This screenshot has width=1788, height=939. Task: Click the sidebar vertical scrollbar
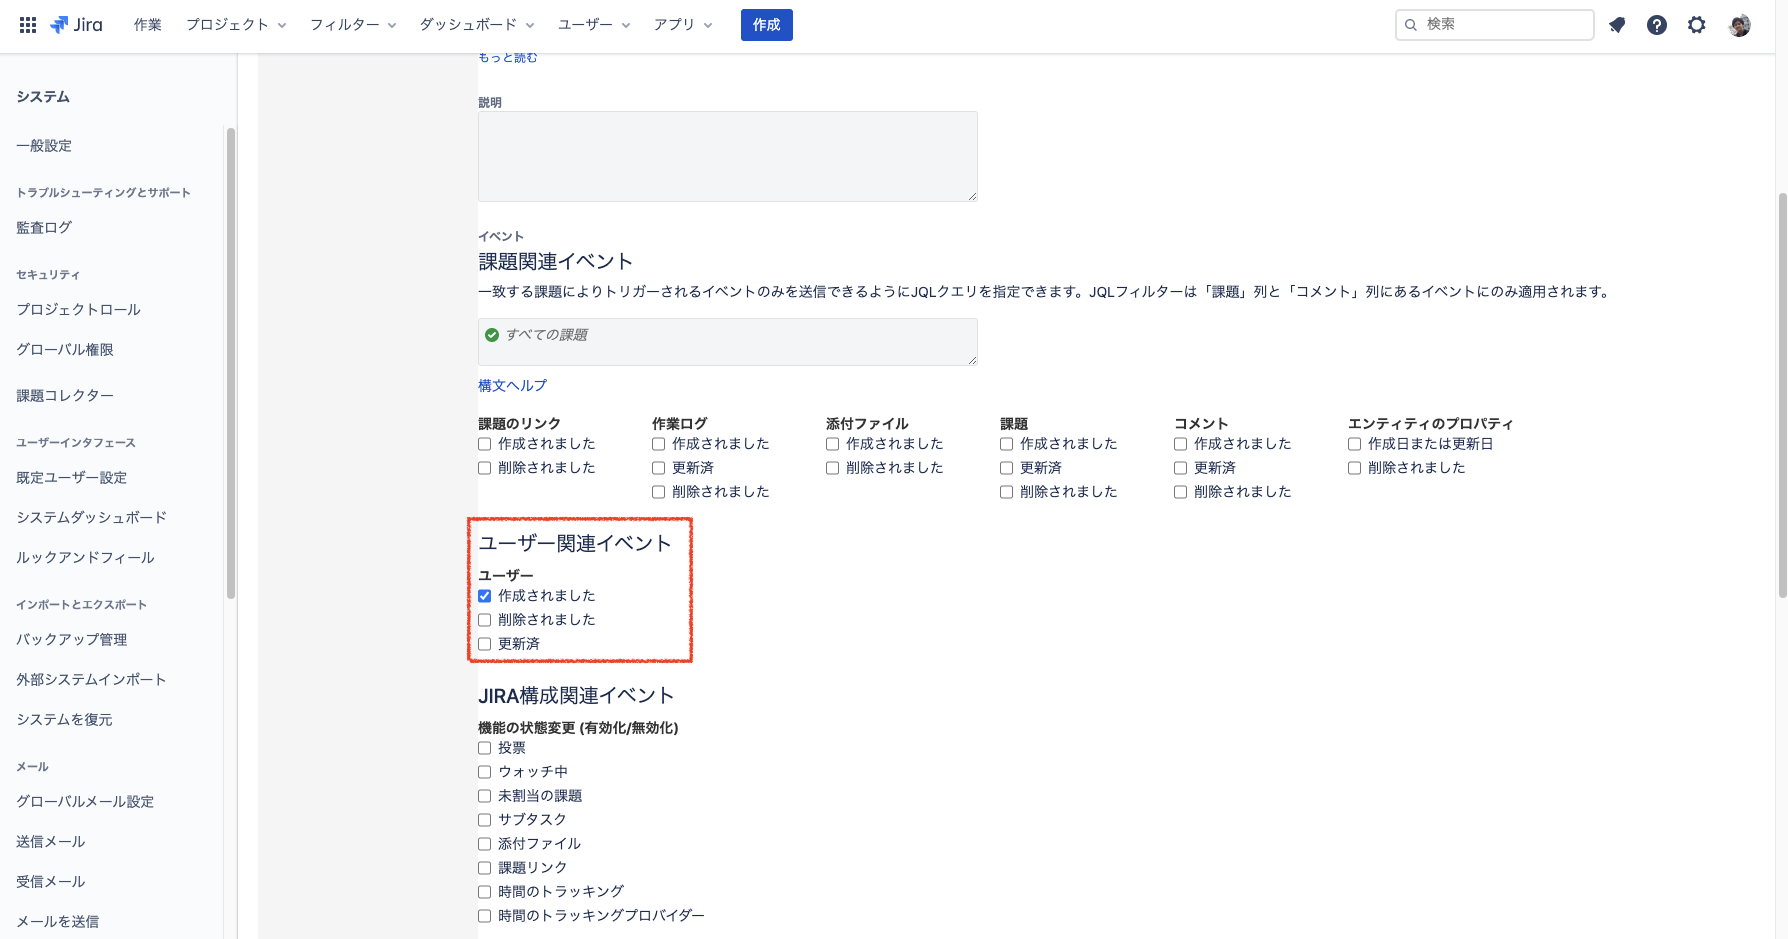[x=231, y=363]
